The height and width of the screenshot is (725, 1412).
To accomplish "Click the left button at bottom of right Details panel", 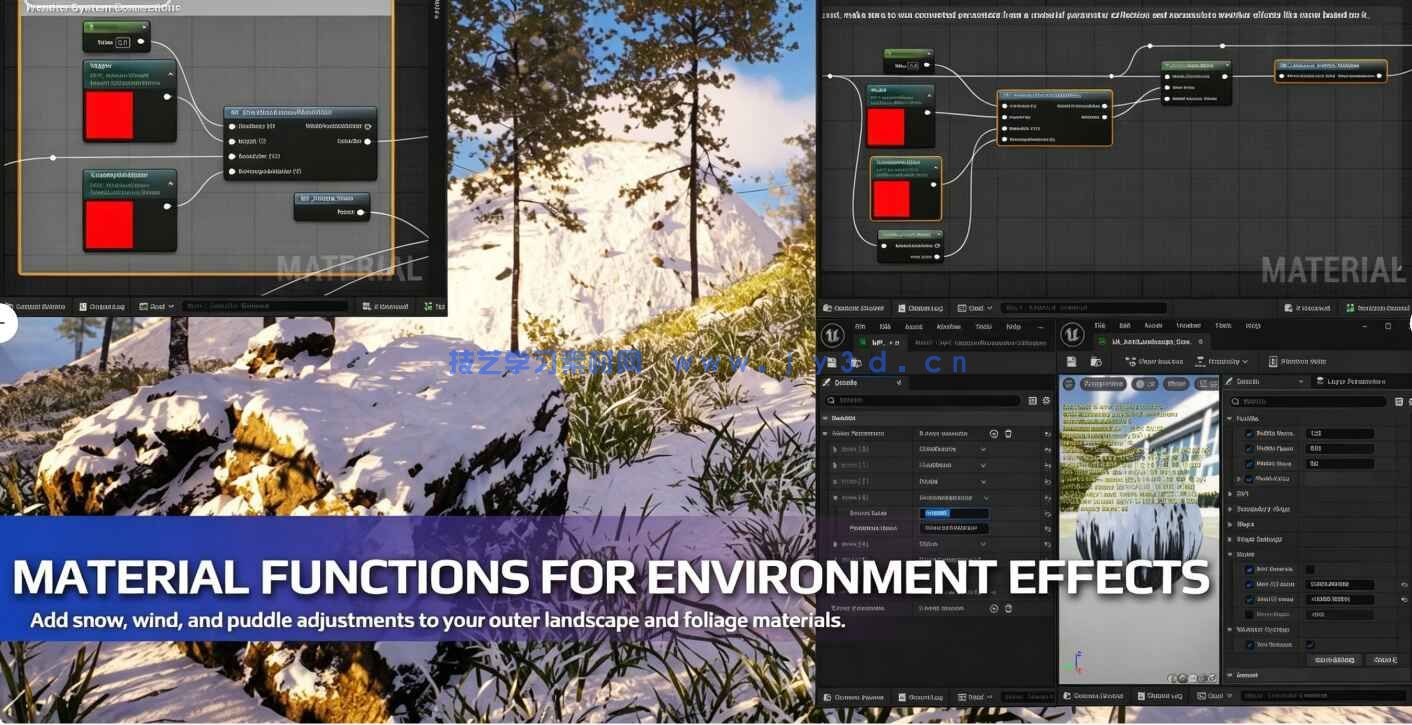I will (x=1334, y=660).
